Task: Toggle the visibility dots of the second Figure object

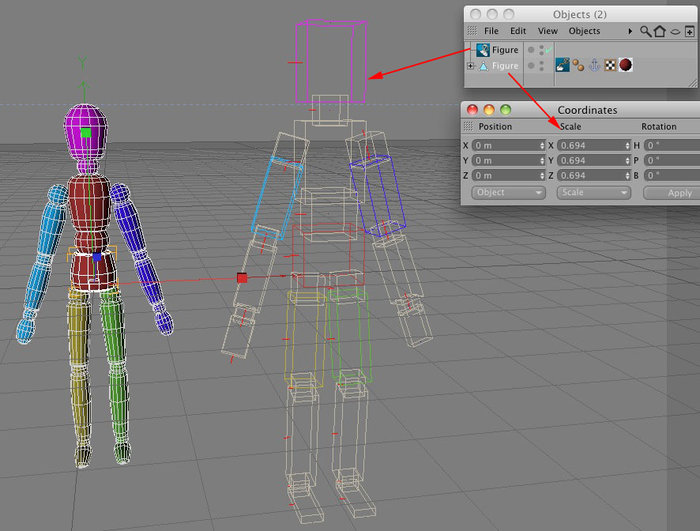Action: tap(542, 66)
